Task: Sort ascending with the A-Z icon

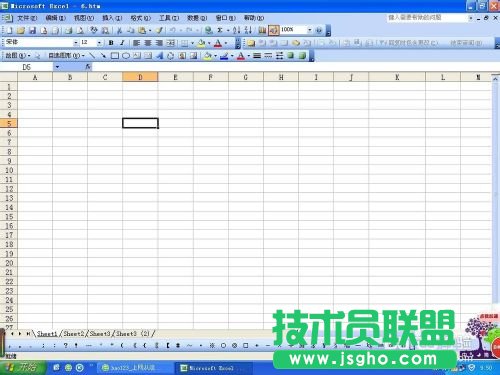Action: 236,30
